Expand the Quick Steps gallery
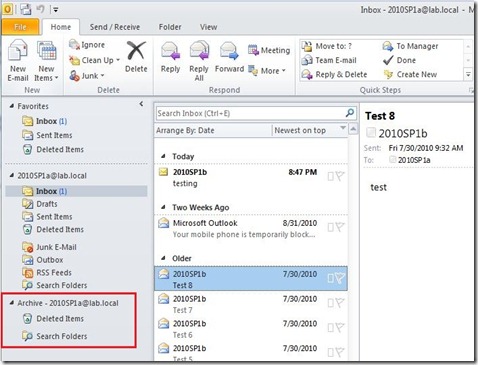Viewport: 478px width, 365px height. click(x=468, y=75)
